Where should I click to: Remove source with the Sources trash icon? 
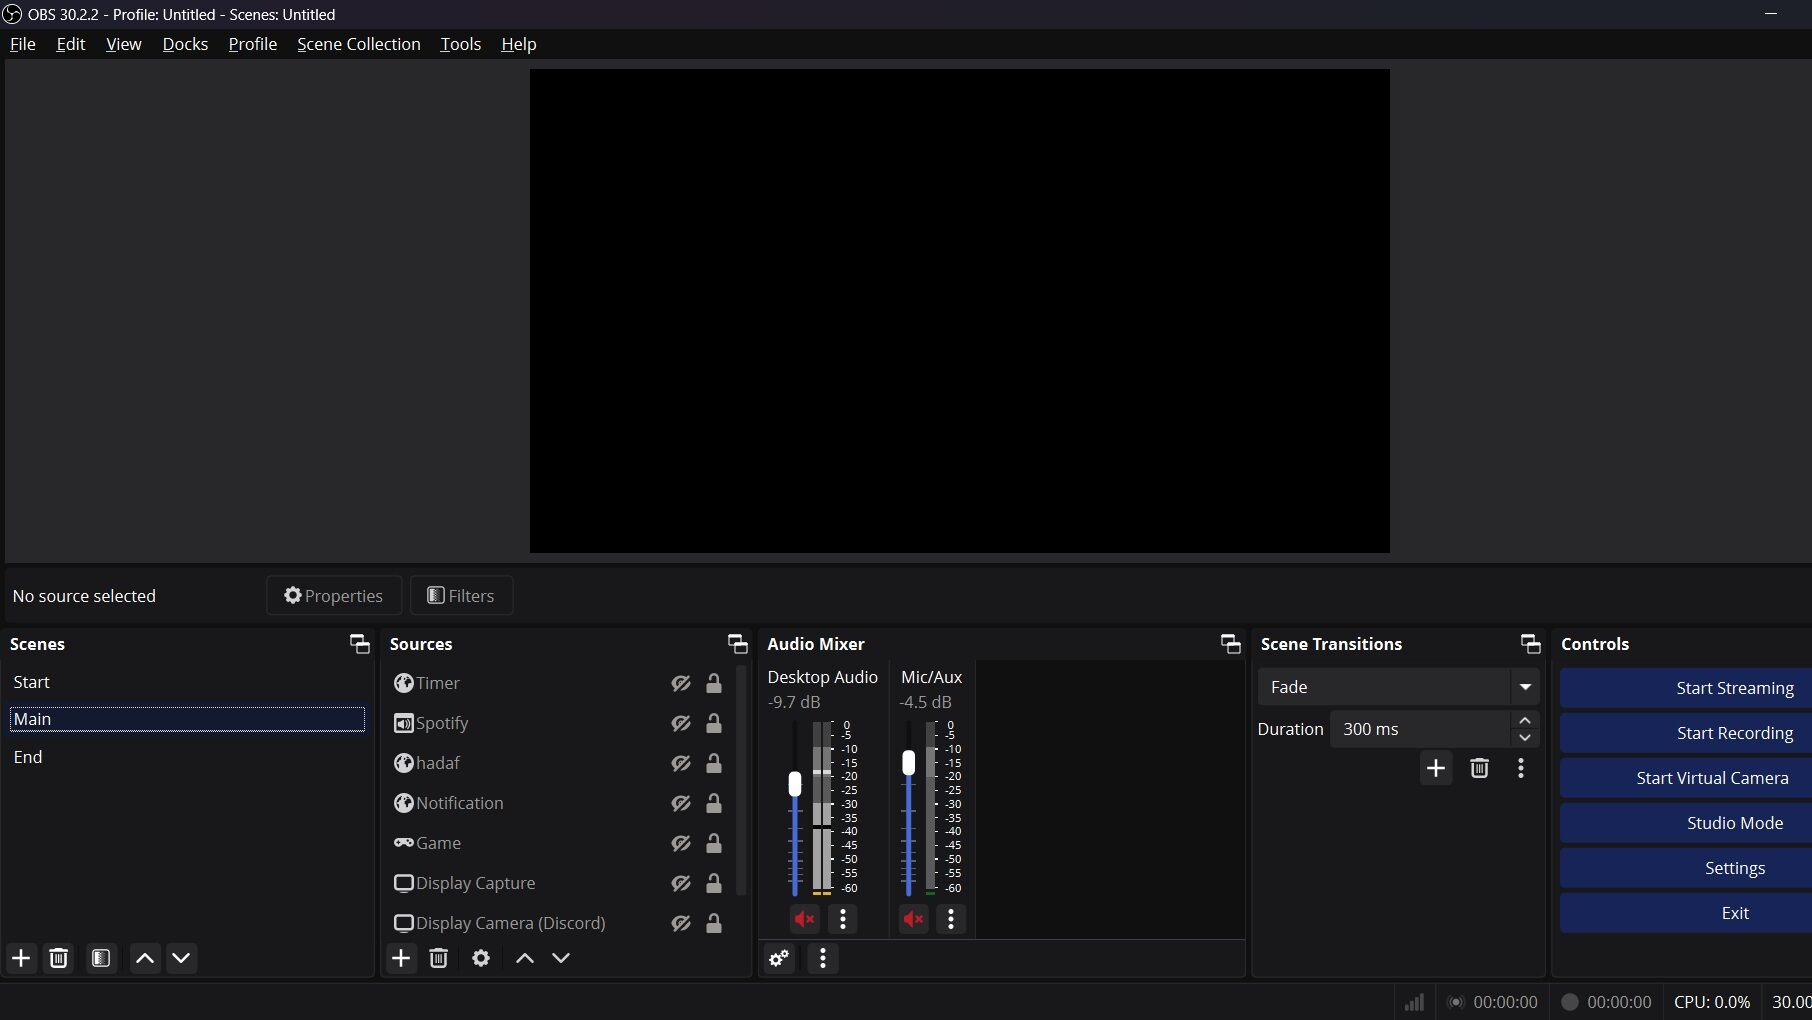point(438,958)
